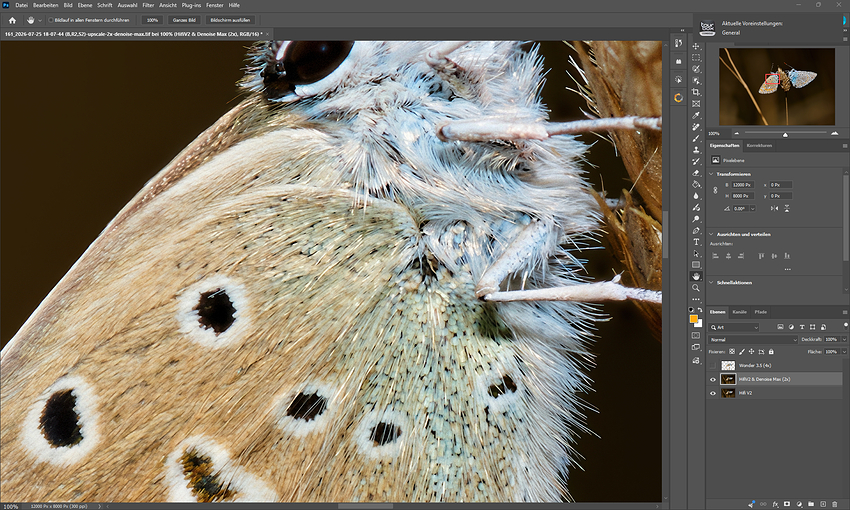Image resolution: width=850 pixels, height=510 pixels.
Task: Open the Fenster menu
Action: coord(215,5)
